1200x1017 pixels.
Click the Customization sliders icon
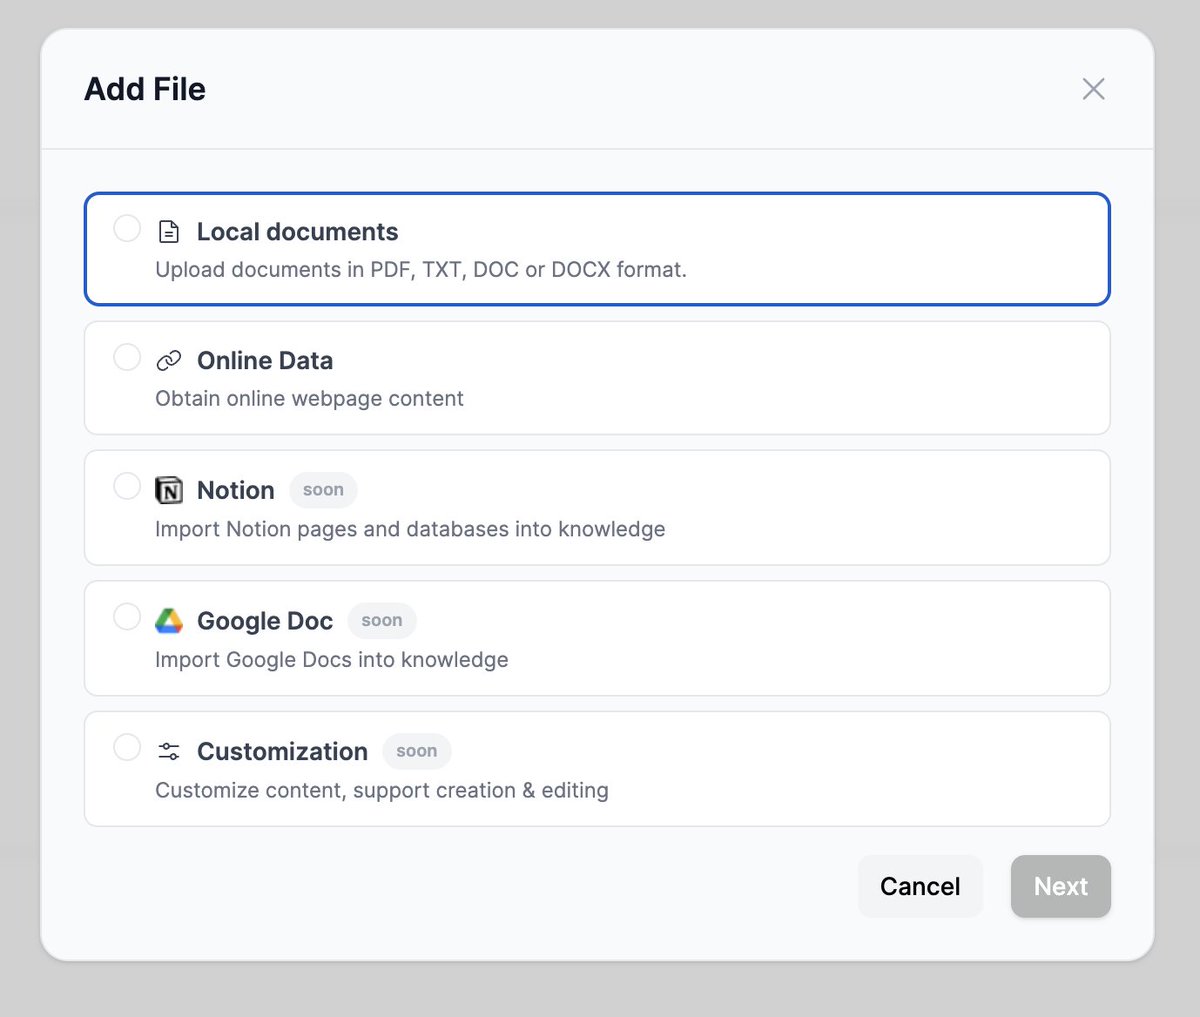pos(169,751)
